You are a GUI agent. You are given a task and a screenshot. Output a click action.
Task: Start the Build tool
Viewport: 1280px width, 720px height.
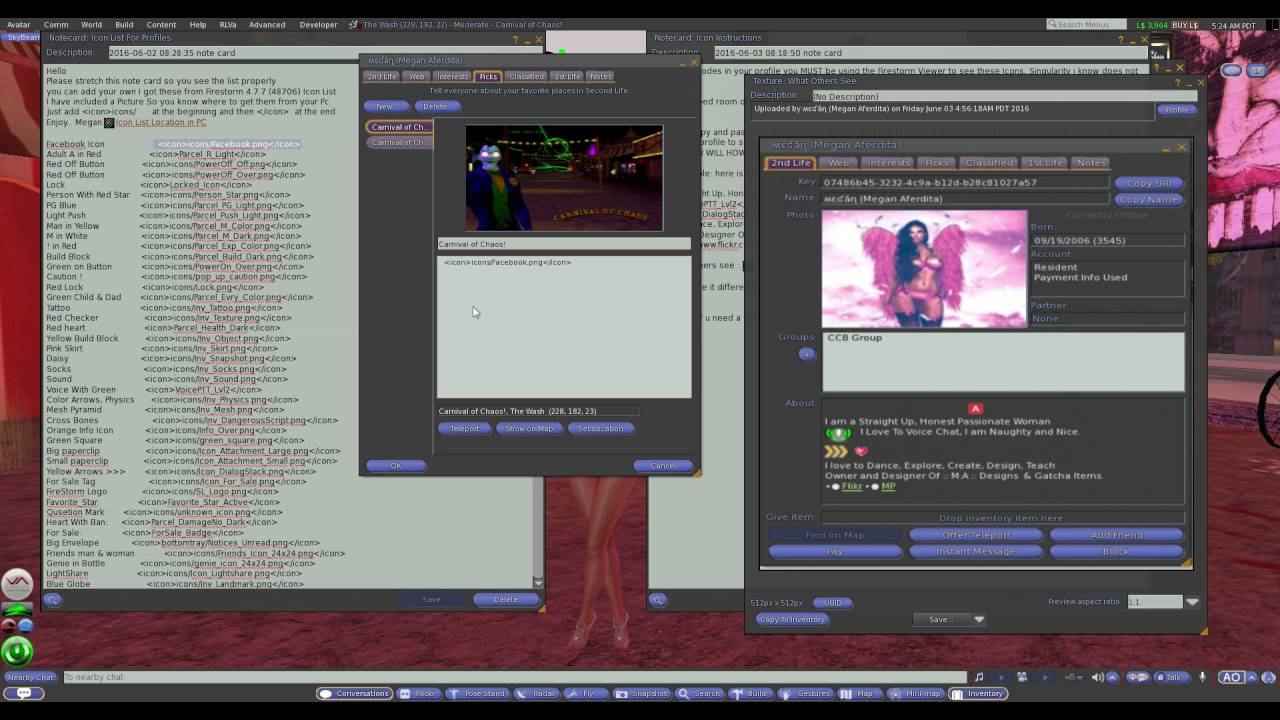pos(751,693)
